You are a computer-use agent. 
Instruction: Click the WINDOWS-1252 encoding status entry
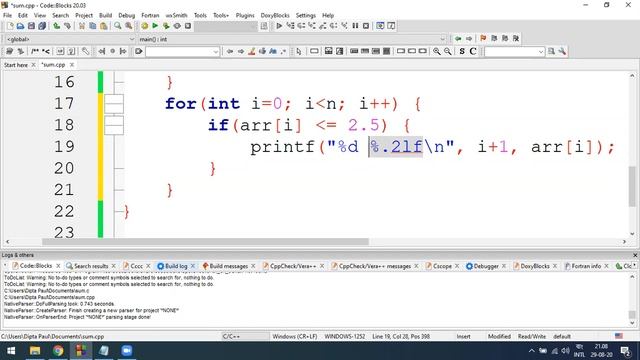(x=345, y=336)
